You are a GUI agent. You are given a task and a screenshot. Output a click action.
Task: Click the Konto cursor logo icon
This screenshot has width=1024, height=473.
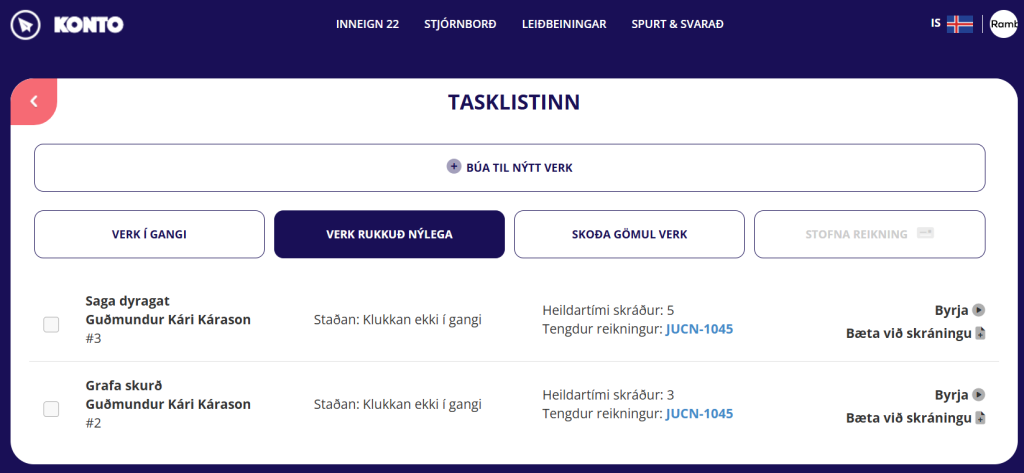click(25, 25)
